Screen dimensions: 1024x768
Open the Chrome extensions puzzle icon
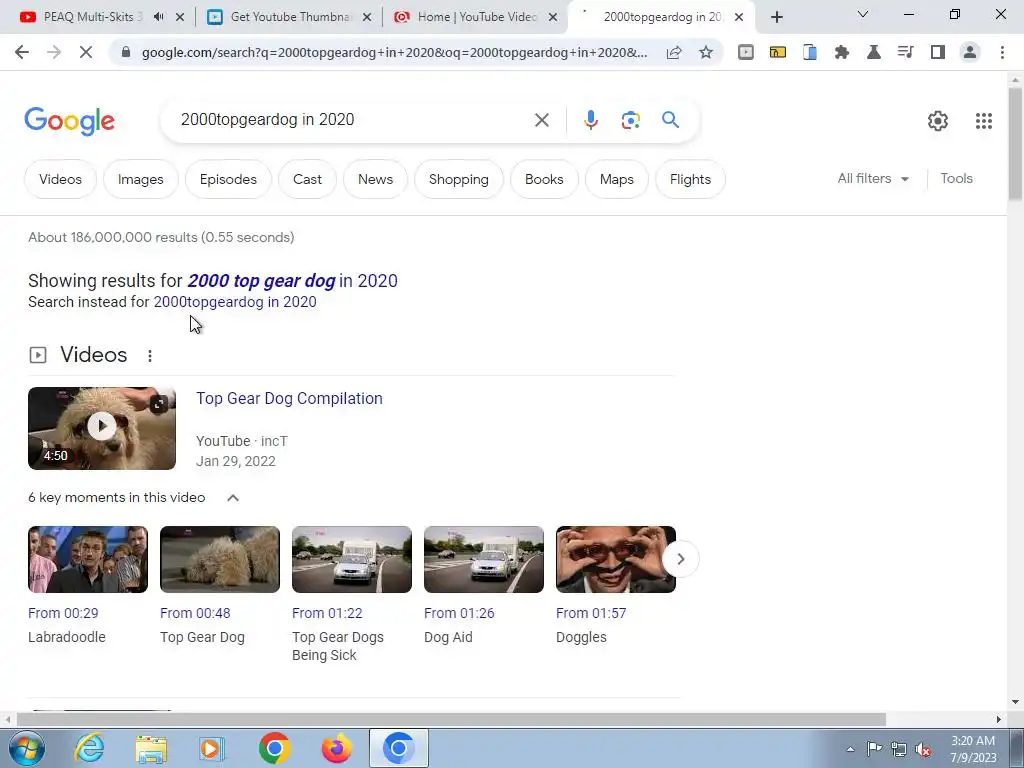tap(842, 52)
